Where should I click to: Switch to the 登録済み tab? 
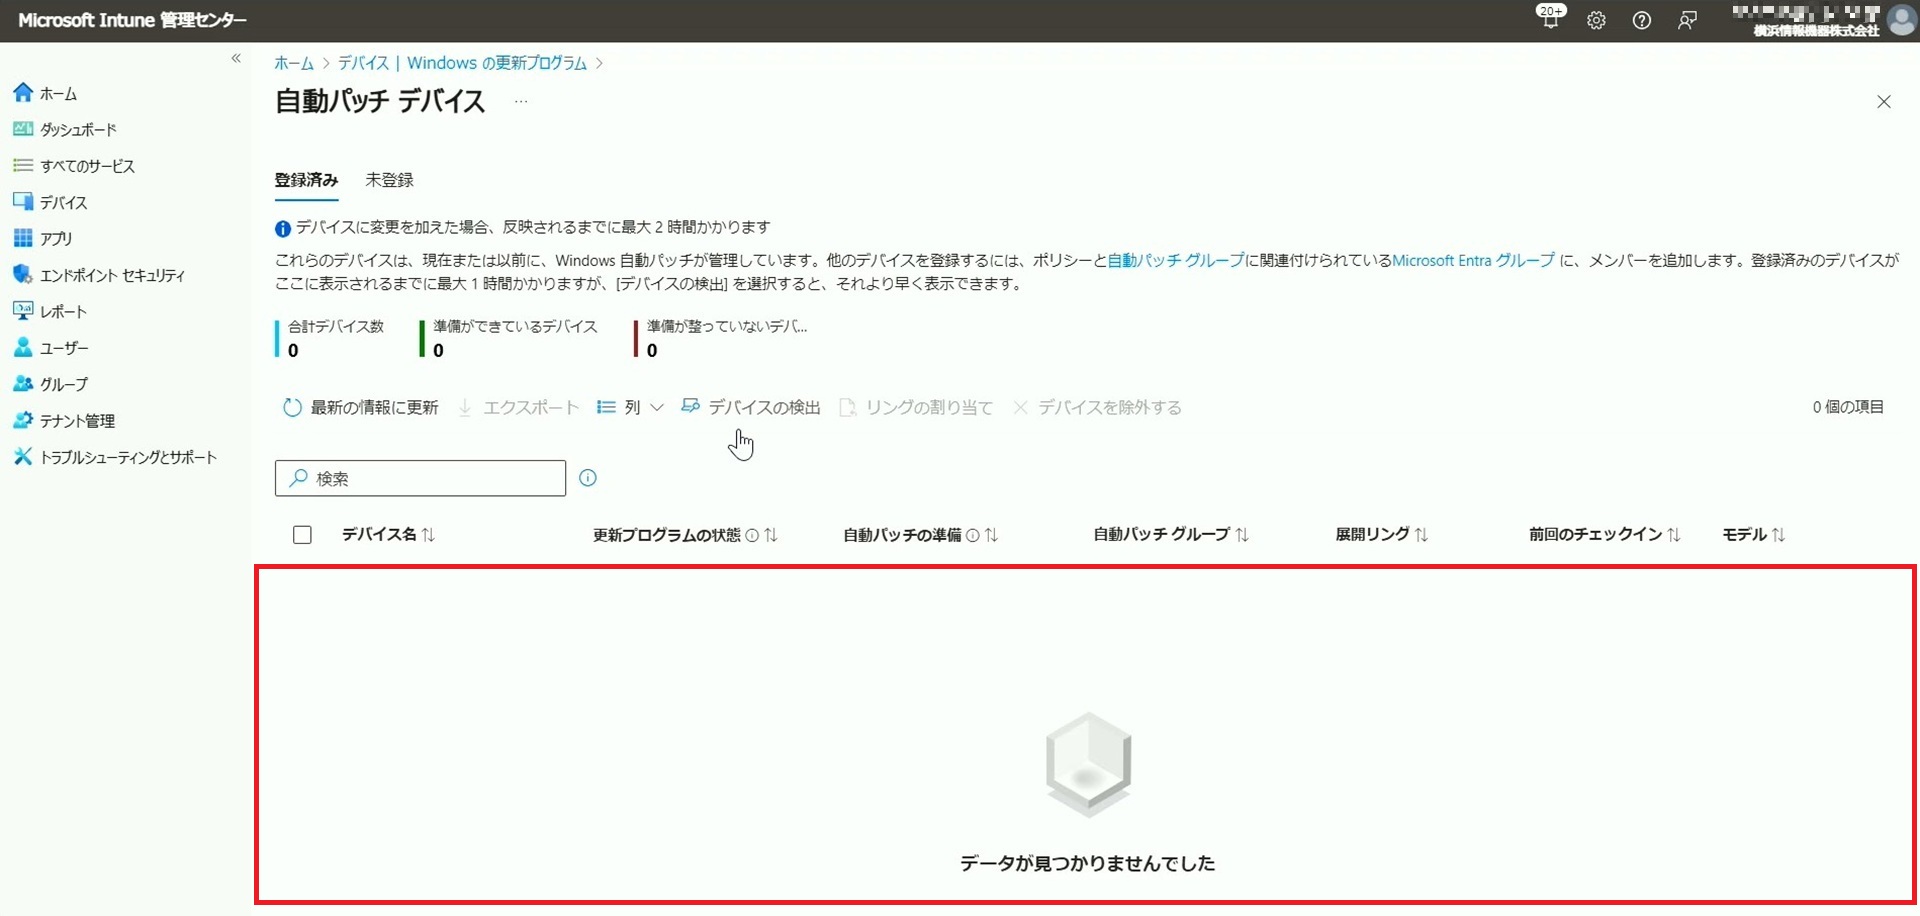306,180
